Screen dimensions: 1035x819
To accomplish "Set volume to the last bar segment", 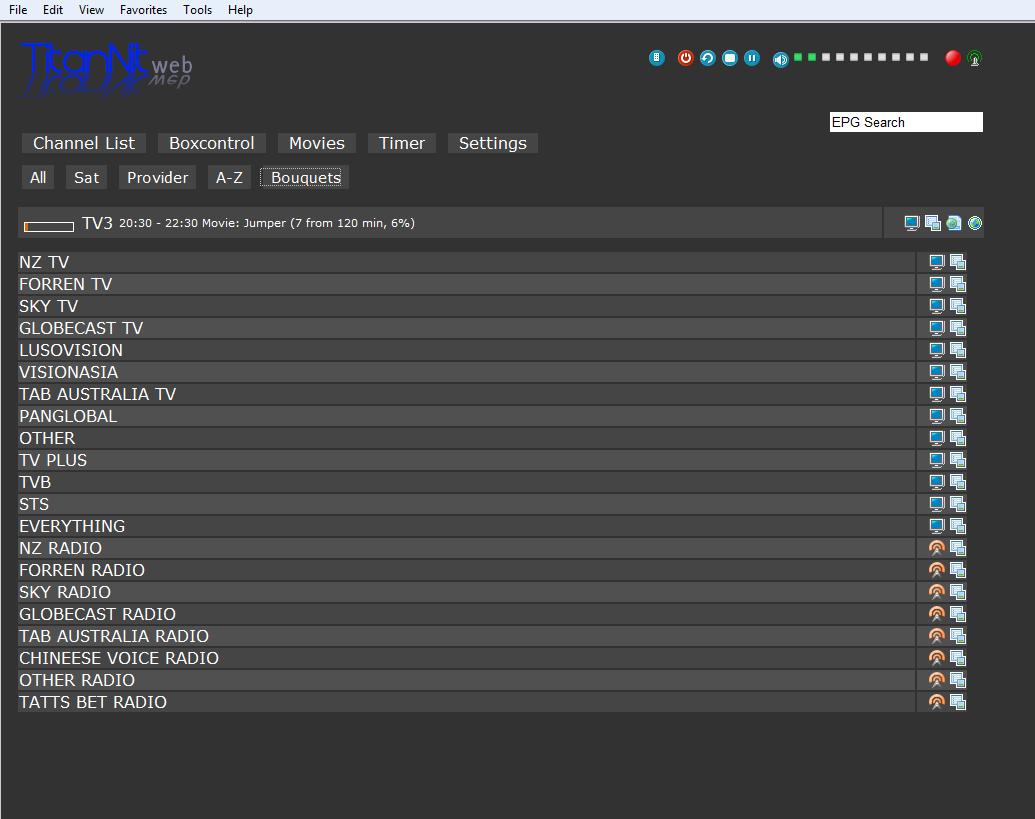I will pos(924,57).
